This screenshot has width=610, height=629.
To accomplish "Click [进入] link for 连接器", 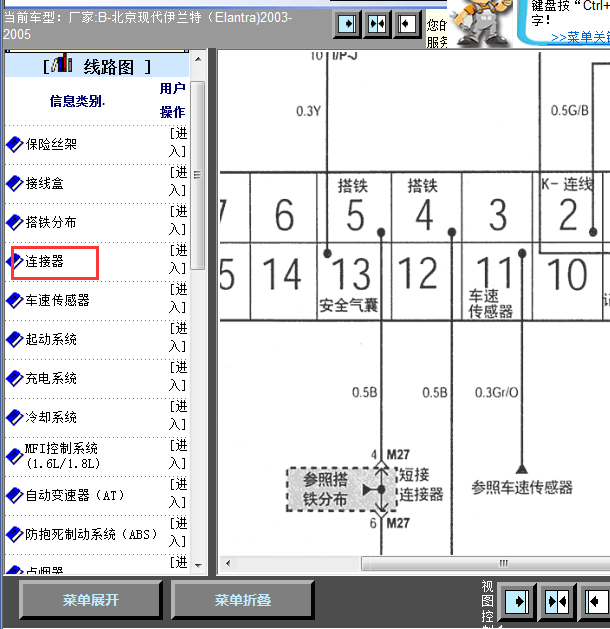I will point(178,259).
